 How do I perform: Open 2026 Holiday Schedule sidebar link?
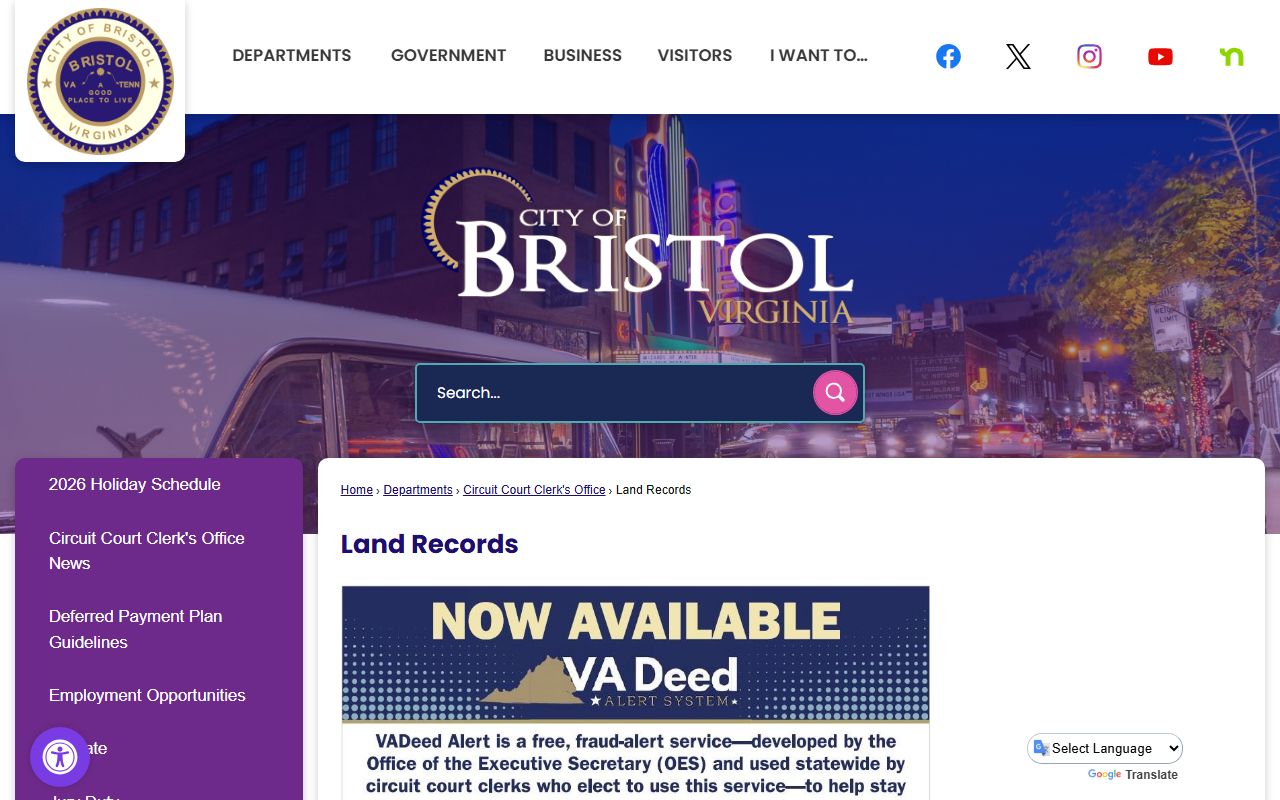(135, 485)
